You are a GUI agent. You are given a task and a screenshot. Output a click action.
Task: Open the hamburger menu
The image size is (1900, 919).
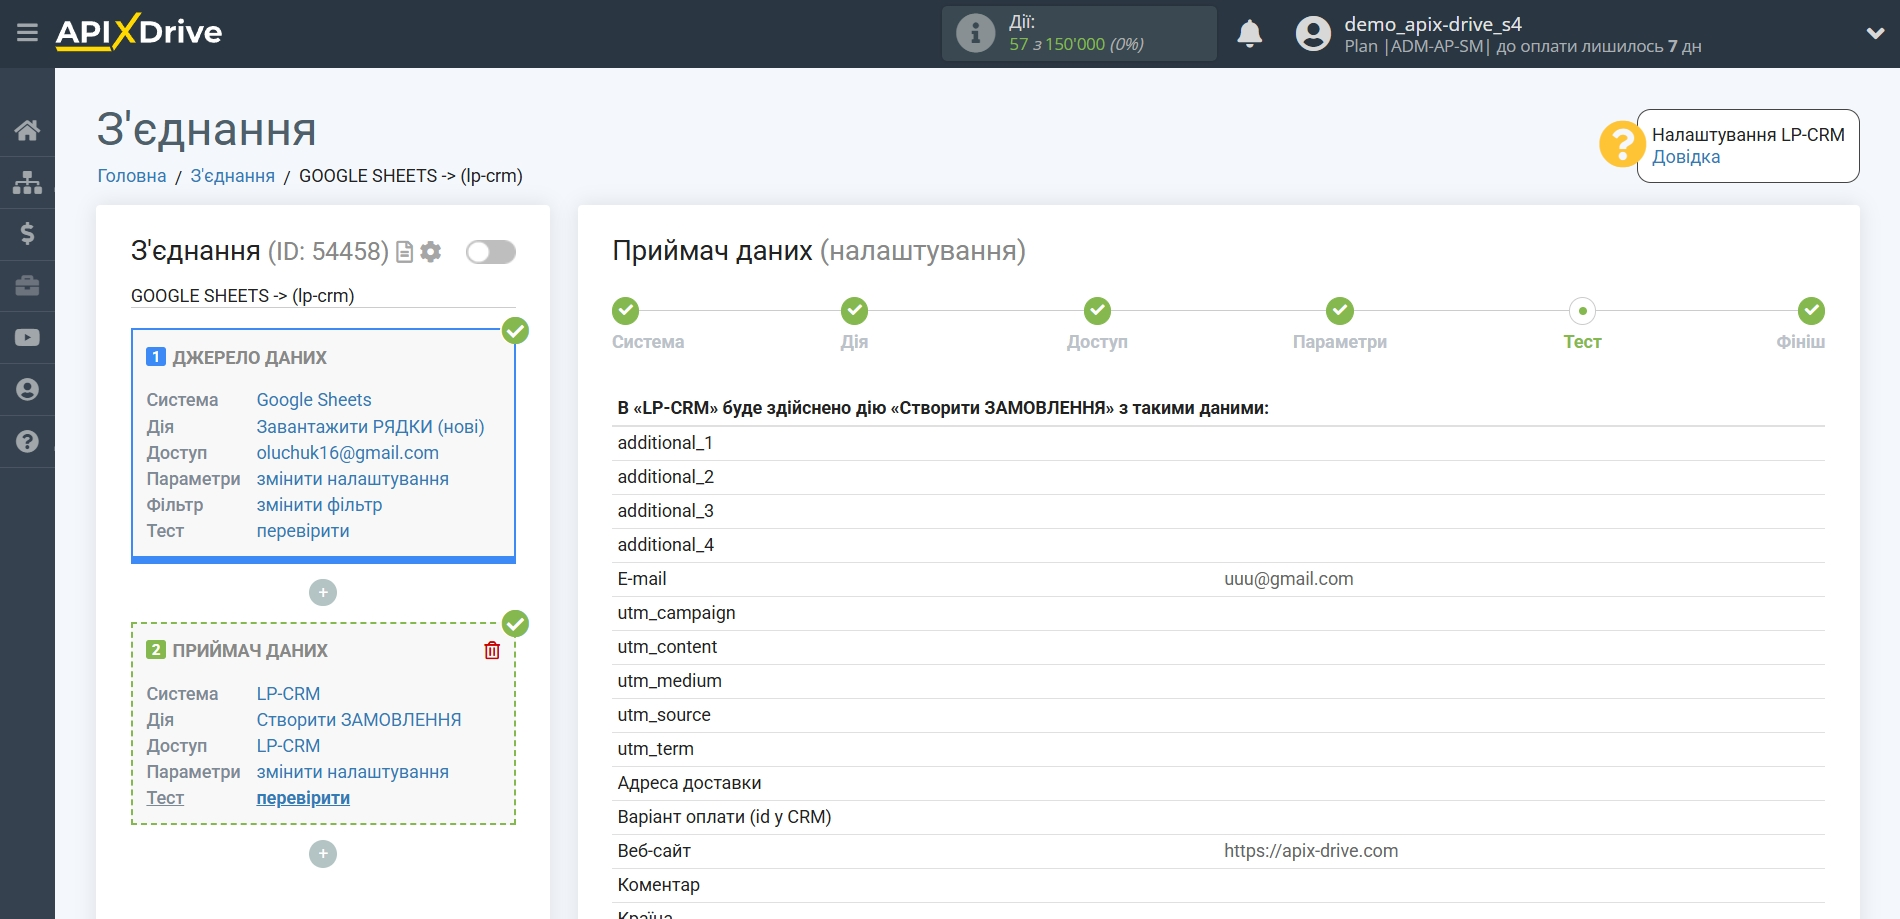click(27, 33)
